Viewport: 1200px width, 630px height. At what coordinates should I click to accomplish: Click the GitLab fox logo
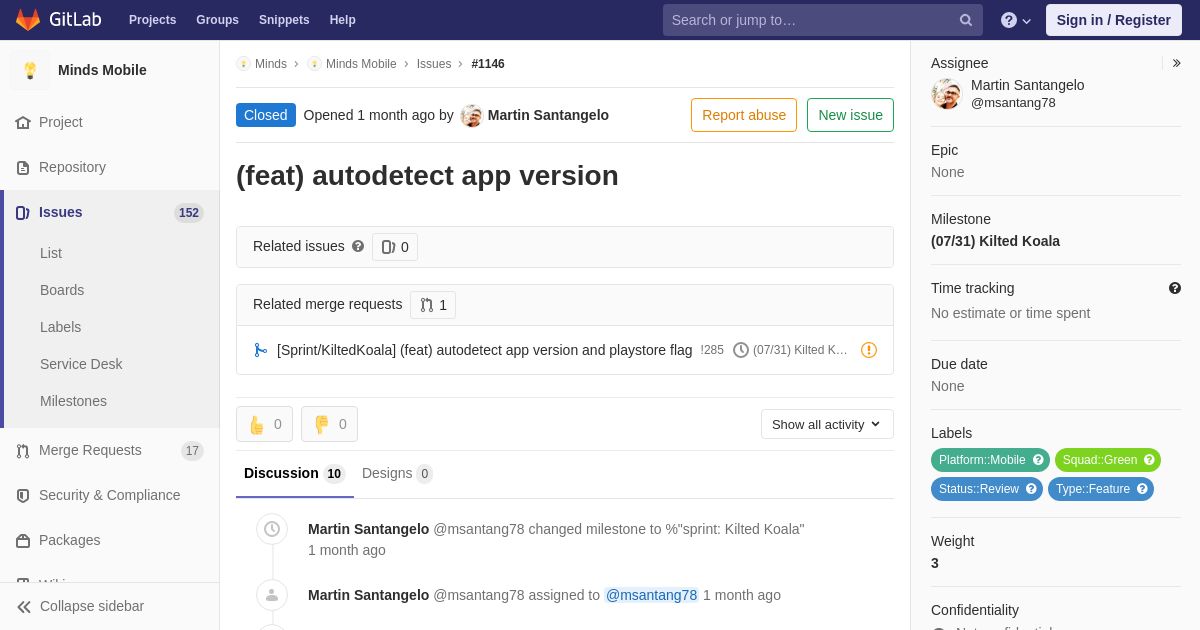[28, 20]
